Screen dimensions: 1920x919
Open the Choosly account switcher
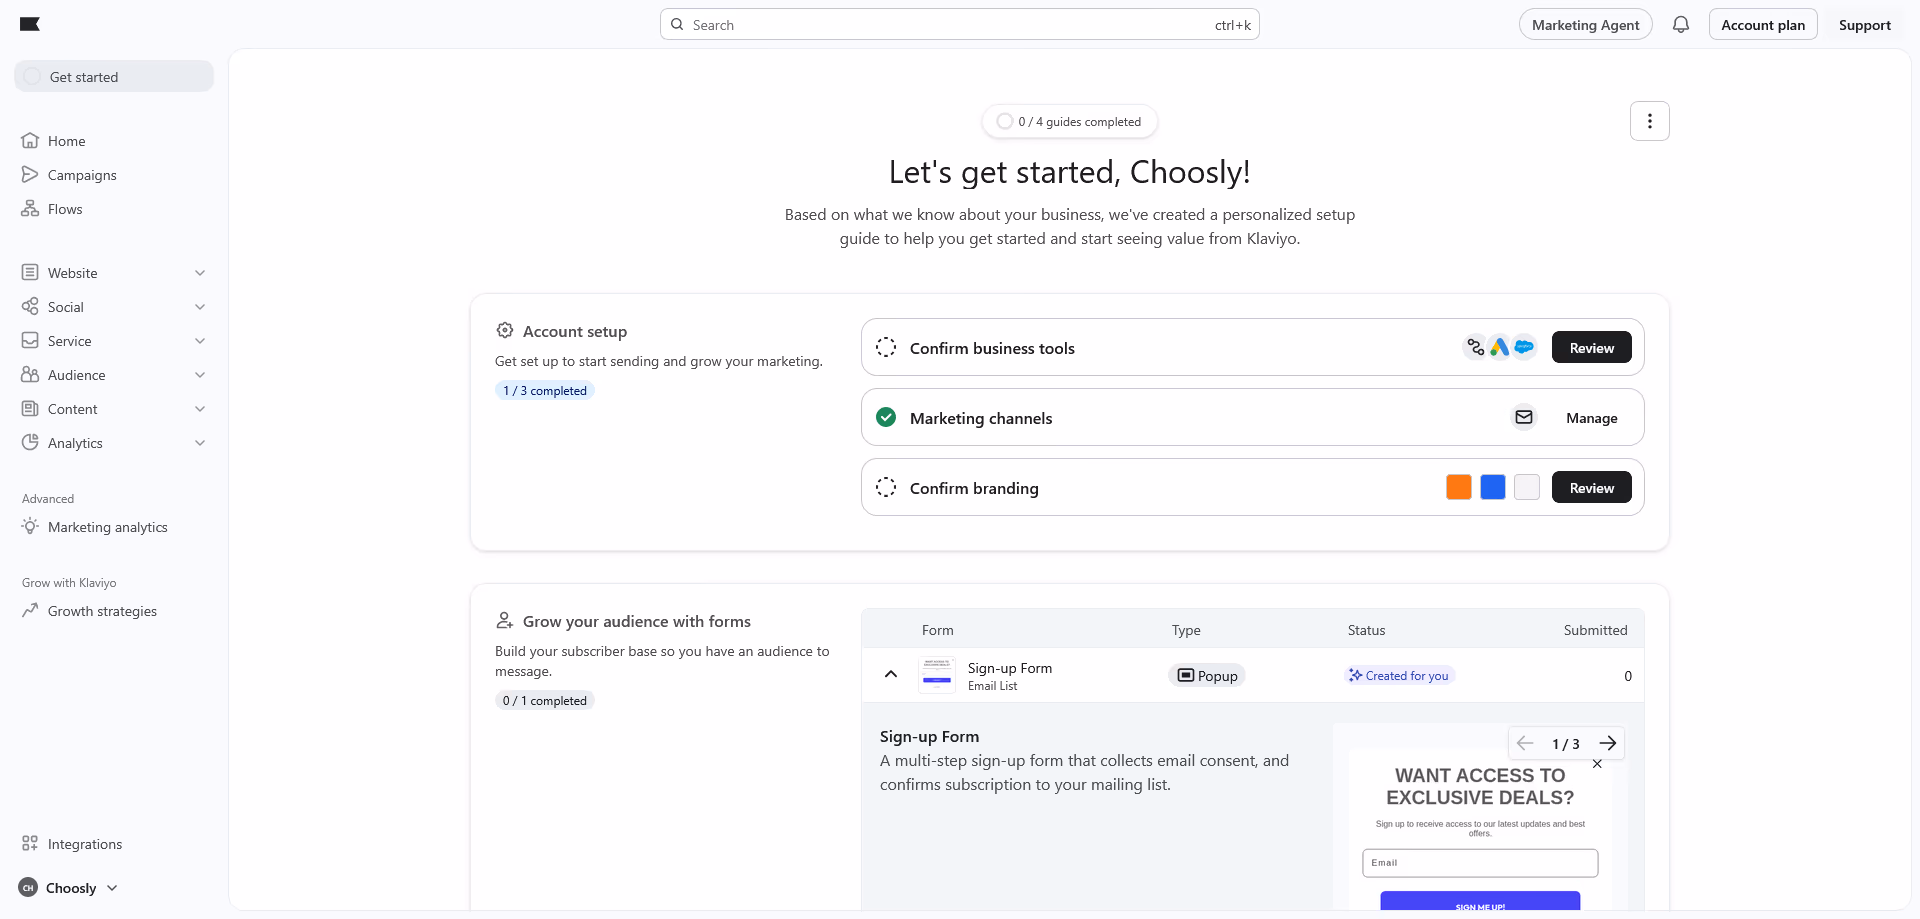[x=68, y=888]
